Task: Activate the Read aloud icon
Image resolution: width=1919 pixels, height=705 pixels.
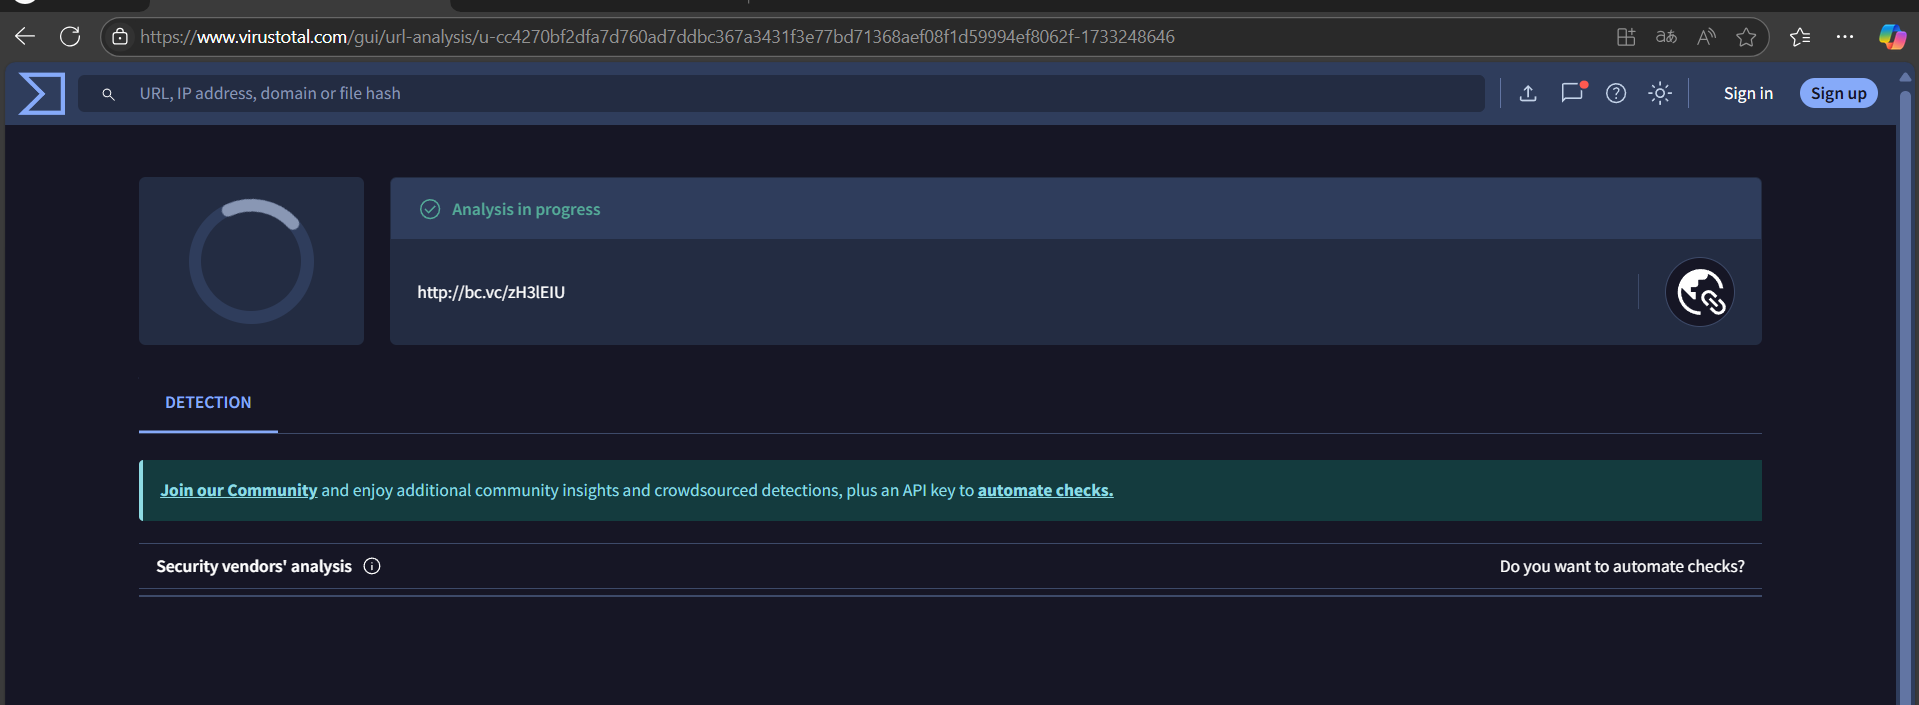Action: point(1706,37)
